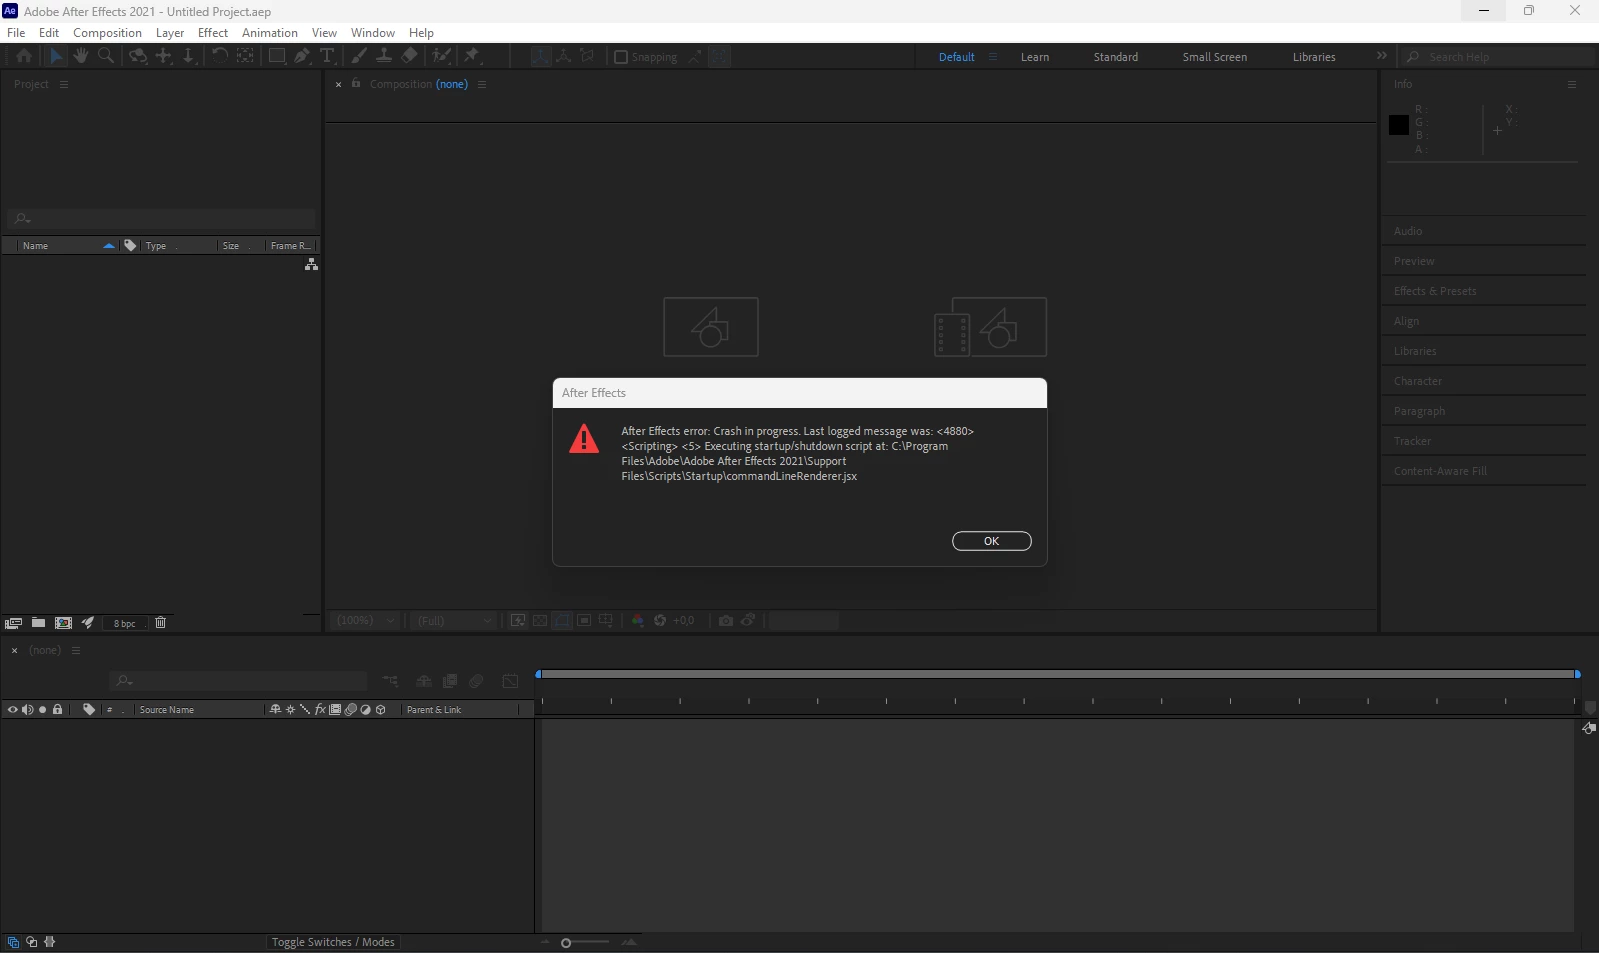Click OK in the error dialog
Screen dimensions: 1599x953
[991, 541]
